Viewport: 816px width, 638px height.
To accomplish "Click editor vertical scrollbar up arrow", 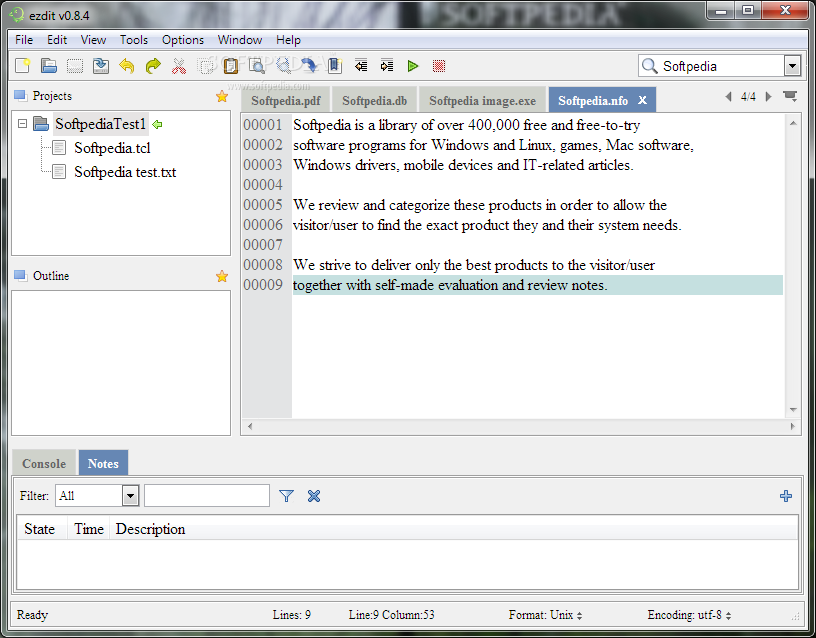I will pos(793,123).
